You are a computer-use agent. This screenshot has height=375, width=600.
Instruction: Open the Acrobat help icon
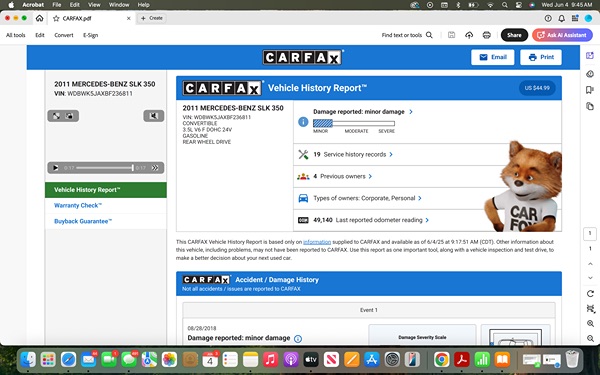(548, 18)
